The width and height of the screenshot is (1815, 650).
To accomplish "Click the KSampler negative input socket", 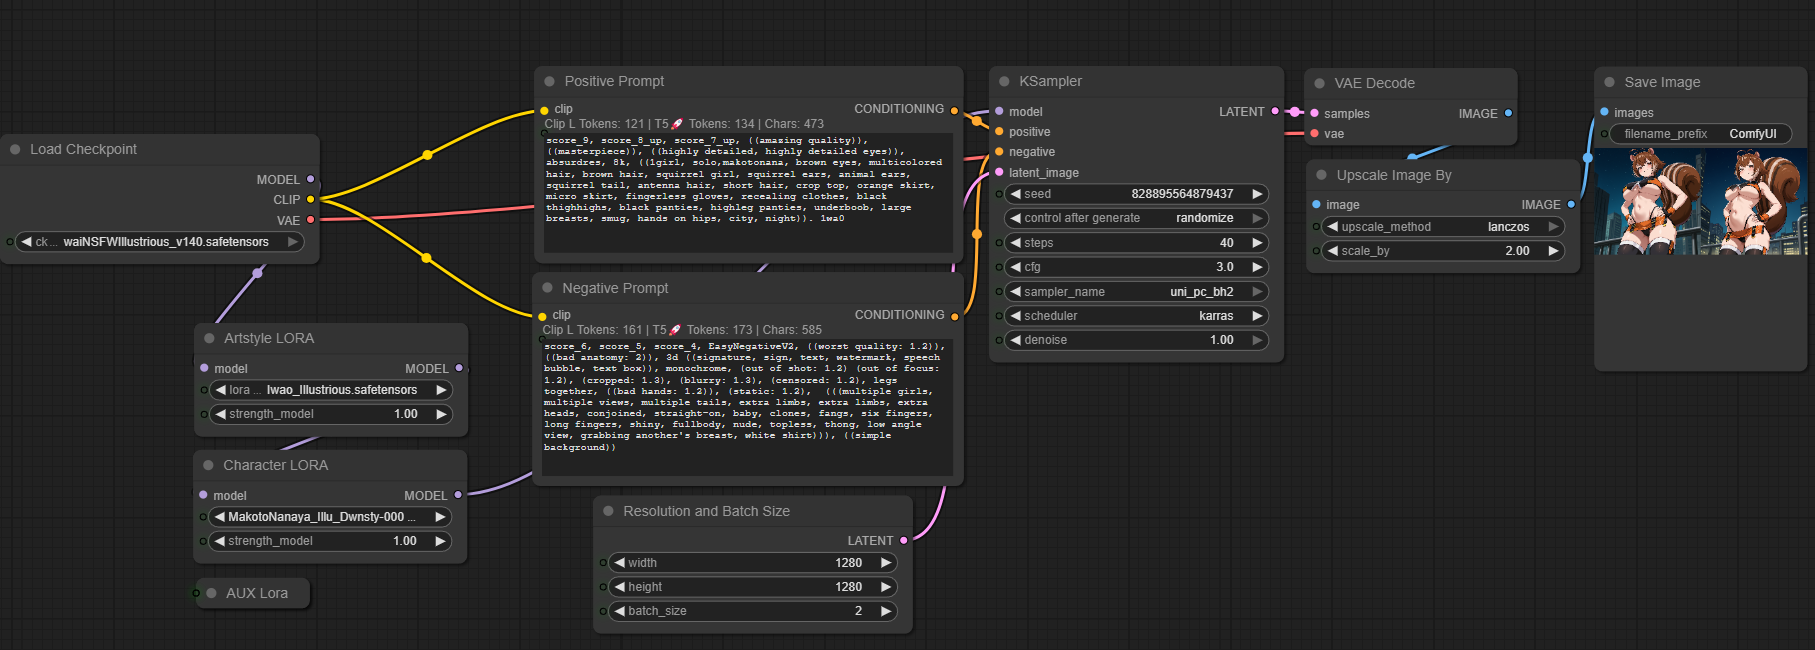I will click(x=999, y=152).
